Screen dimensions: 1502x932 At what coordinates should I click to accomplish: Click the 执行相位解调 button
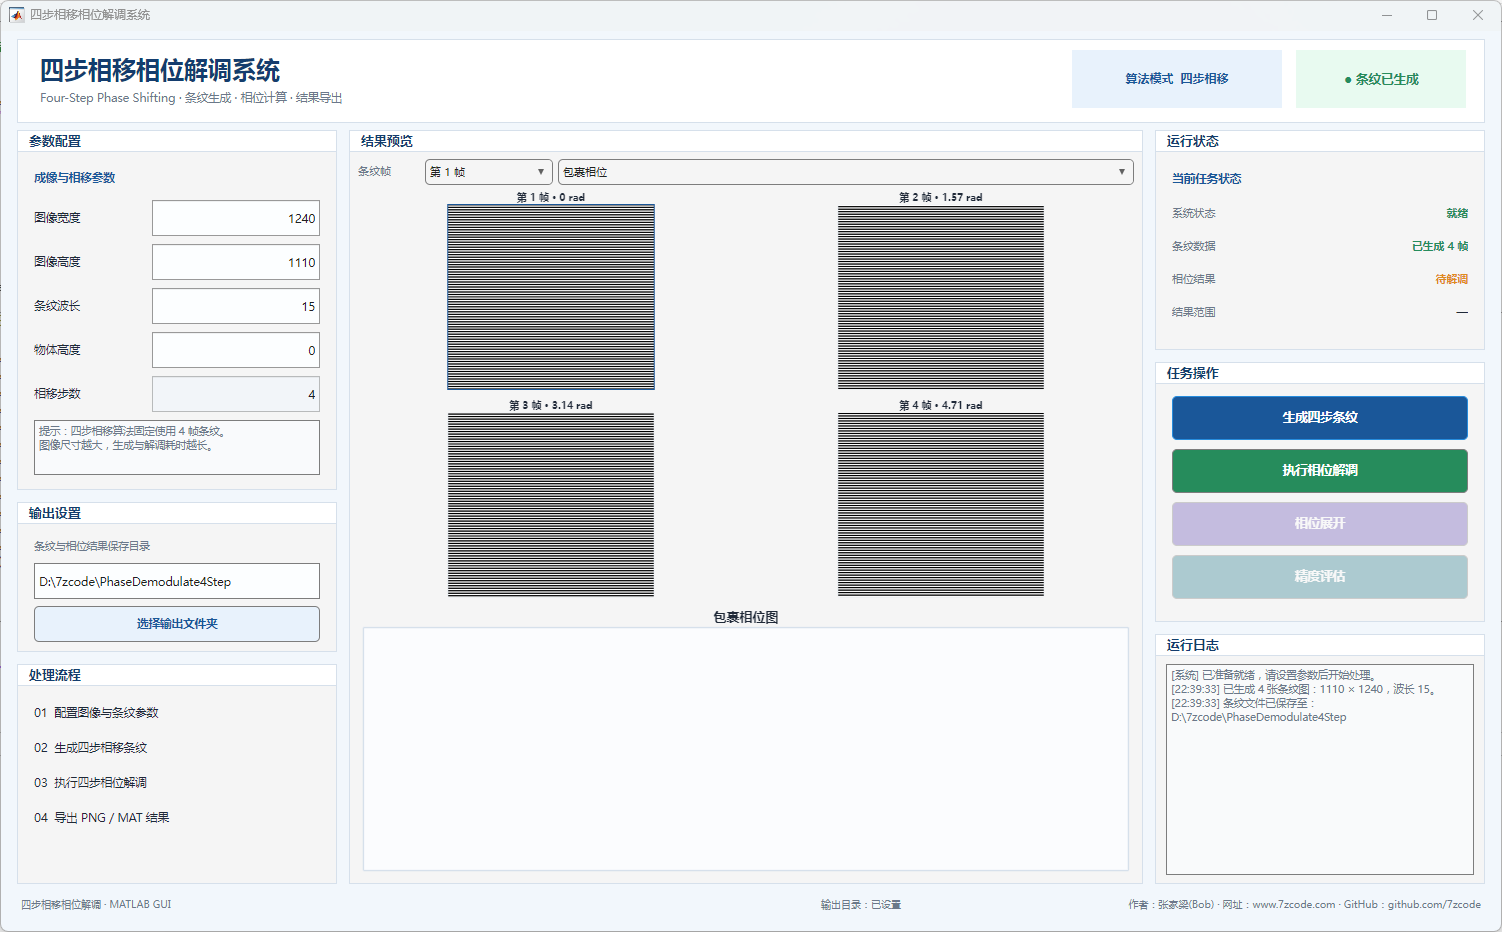pos(1320,471)
